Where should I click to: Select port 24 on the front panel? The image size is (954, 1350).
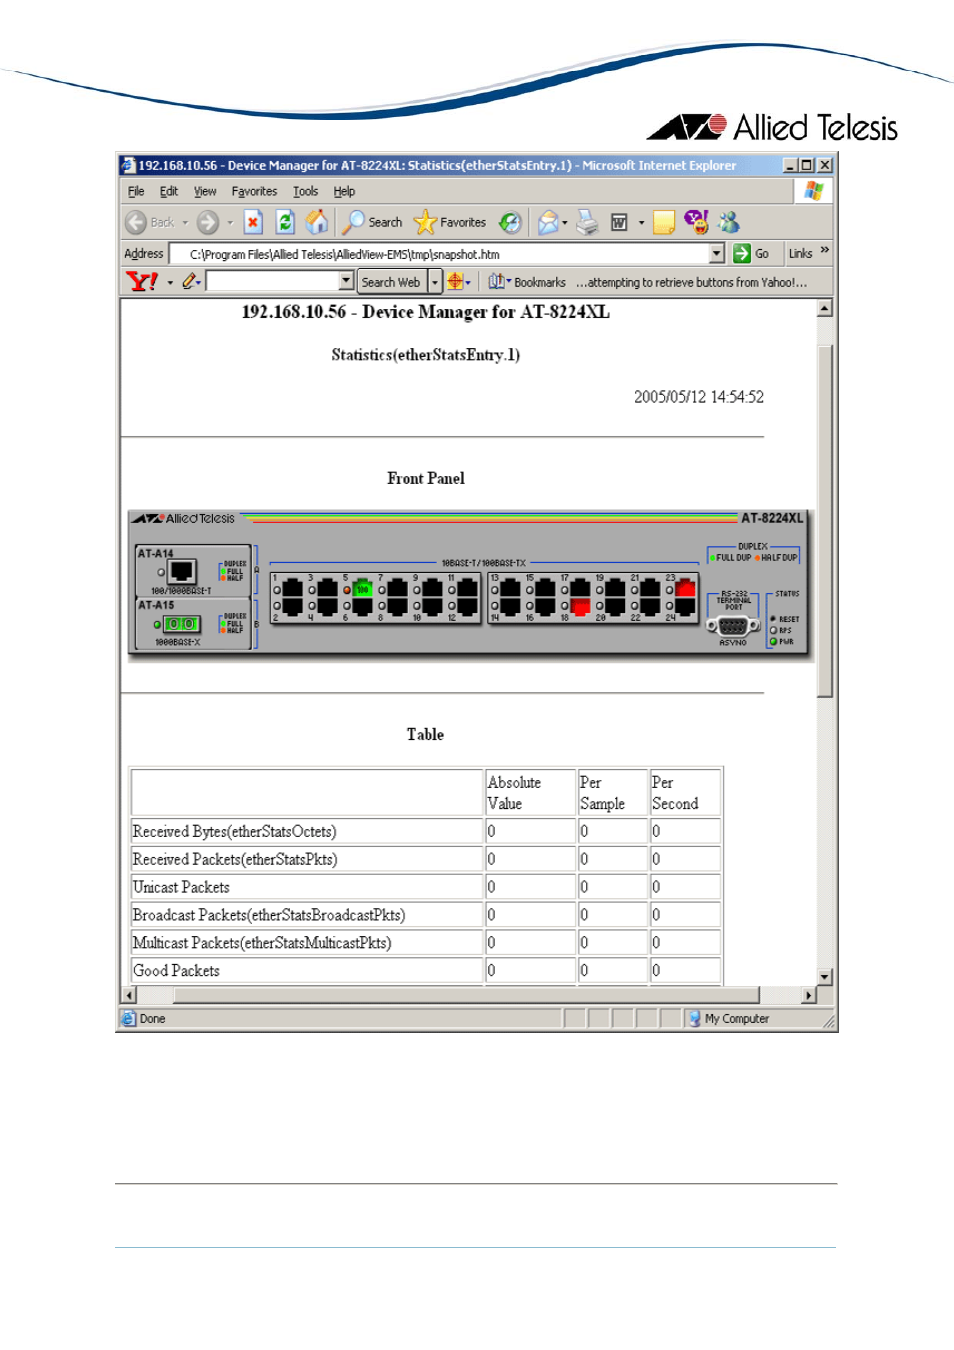pos(685,605)
